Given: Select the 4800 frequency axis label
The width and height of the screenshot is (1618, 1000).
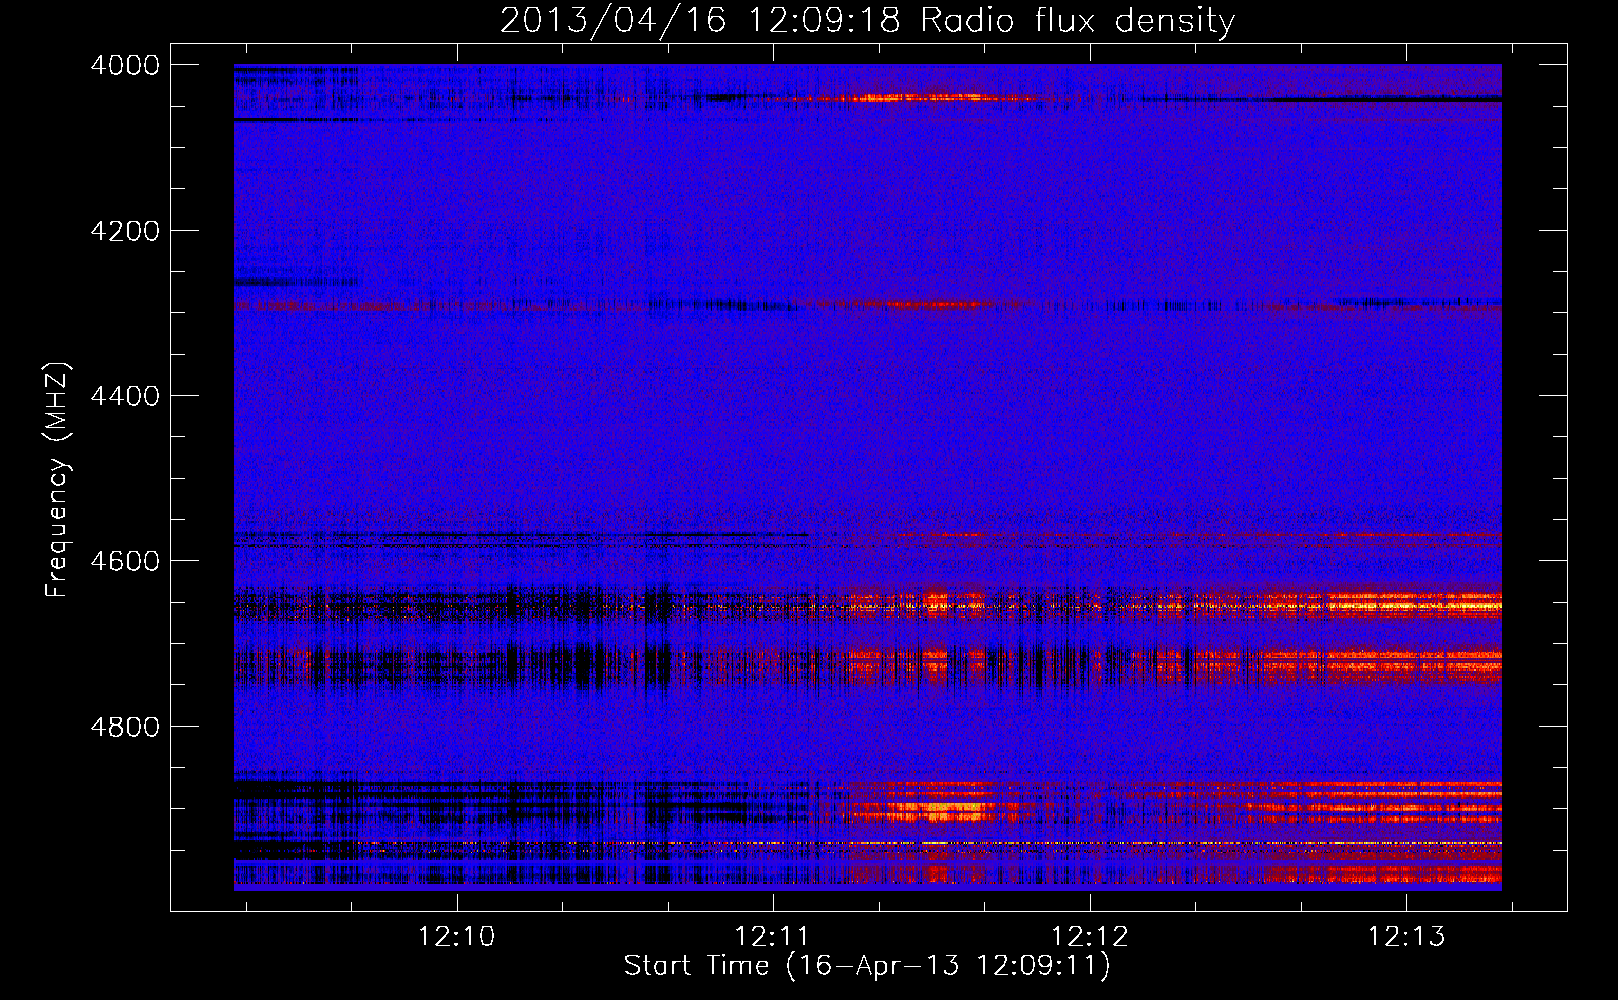Looking at the screenshot, I should (125, 726).
